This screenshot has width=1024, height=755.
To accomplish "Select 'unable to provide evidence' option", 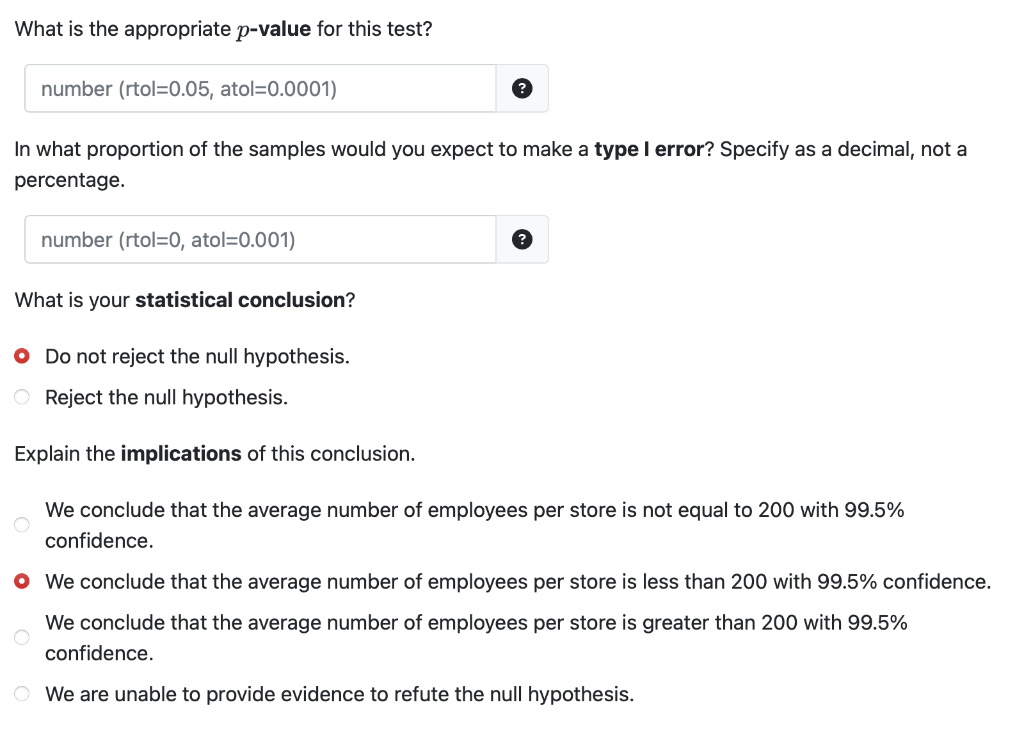I will [22, 694].
